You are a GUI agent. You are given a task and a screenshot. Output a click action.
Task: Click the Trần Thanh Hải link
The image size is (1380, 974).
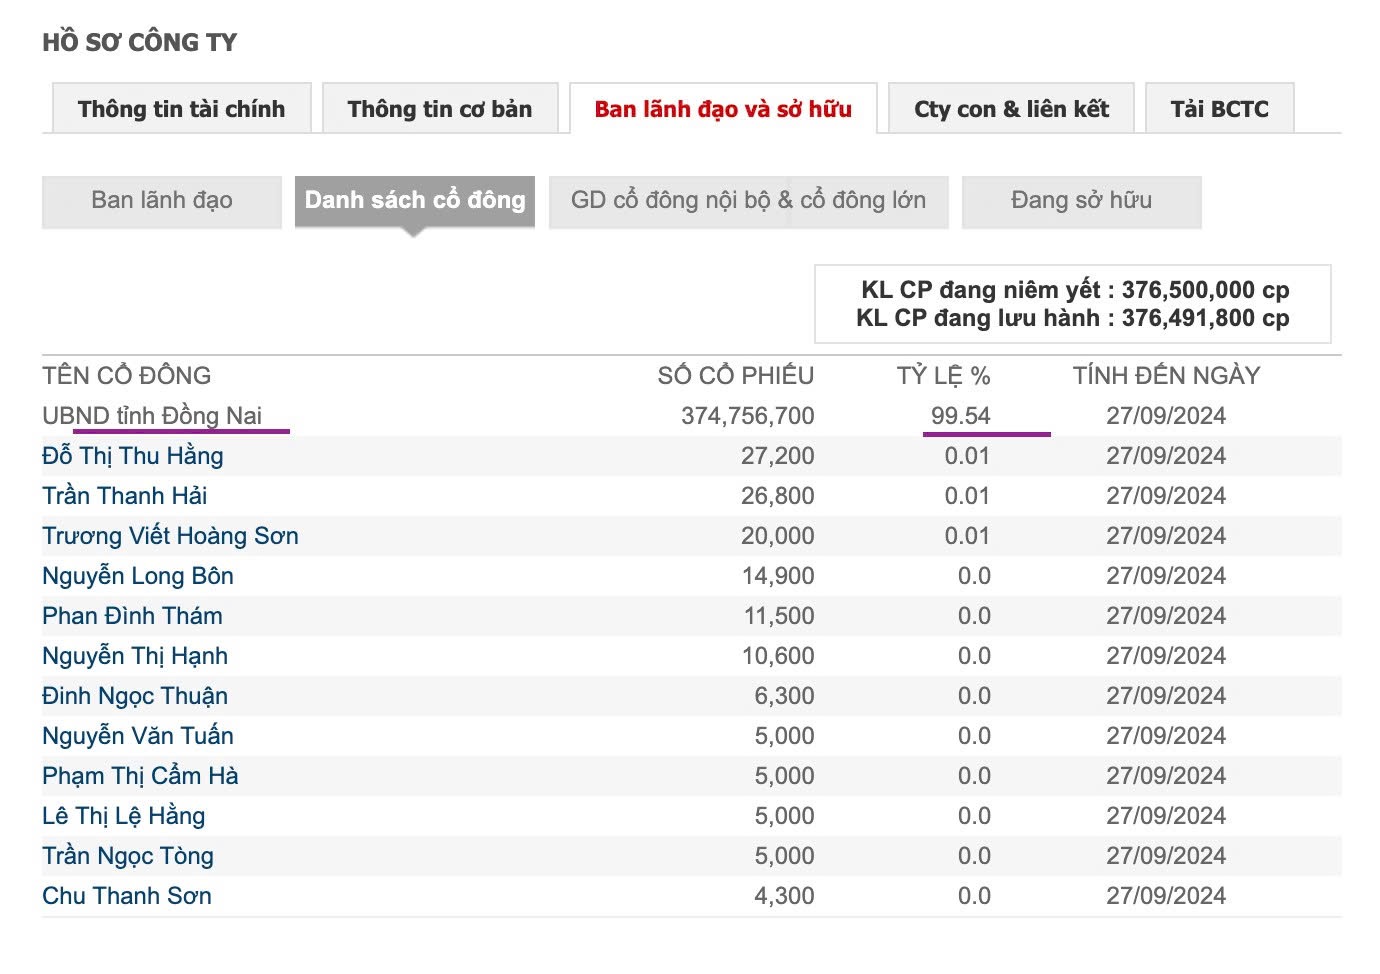(x=125, y=496)
